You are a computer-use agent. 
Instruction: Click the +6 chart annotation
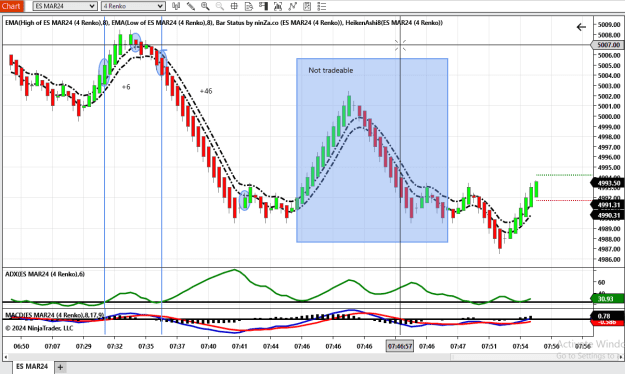pos(126,87)
